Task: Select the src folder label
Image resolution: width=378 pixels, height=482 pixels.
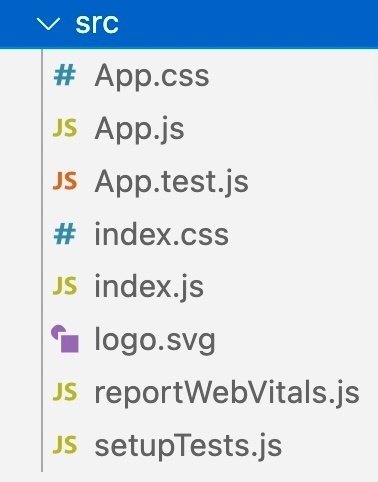Action: 97,24
